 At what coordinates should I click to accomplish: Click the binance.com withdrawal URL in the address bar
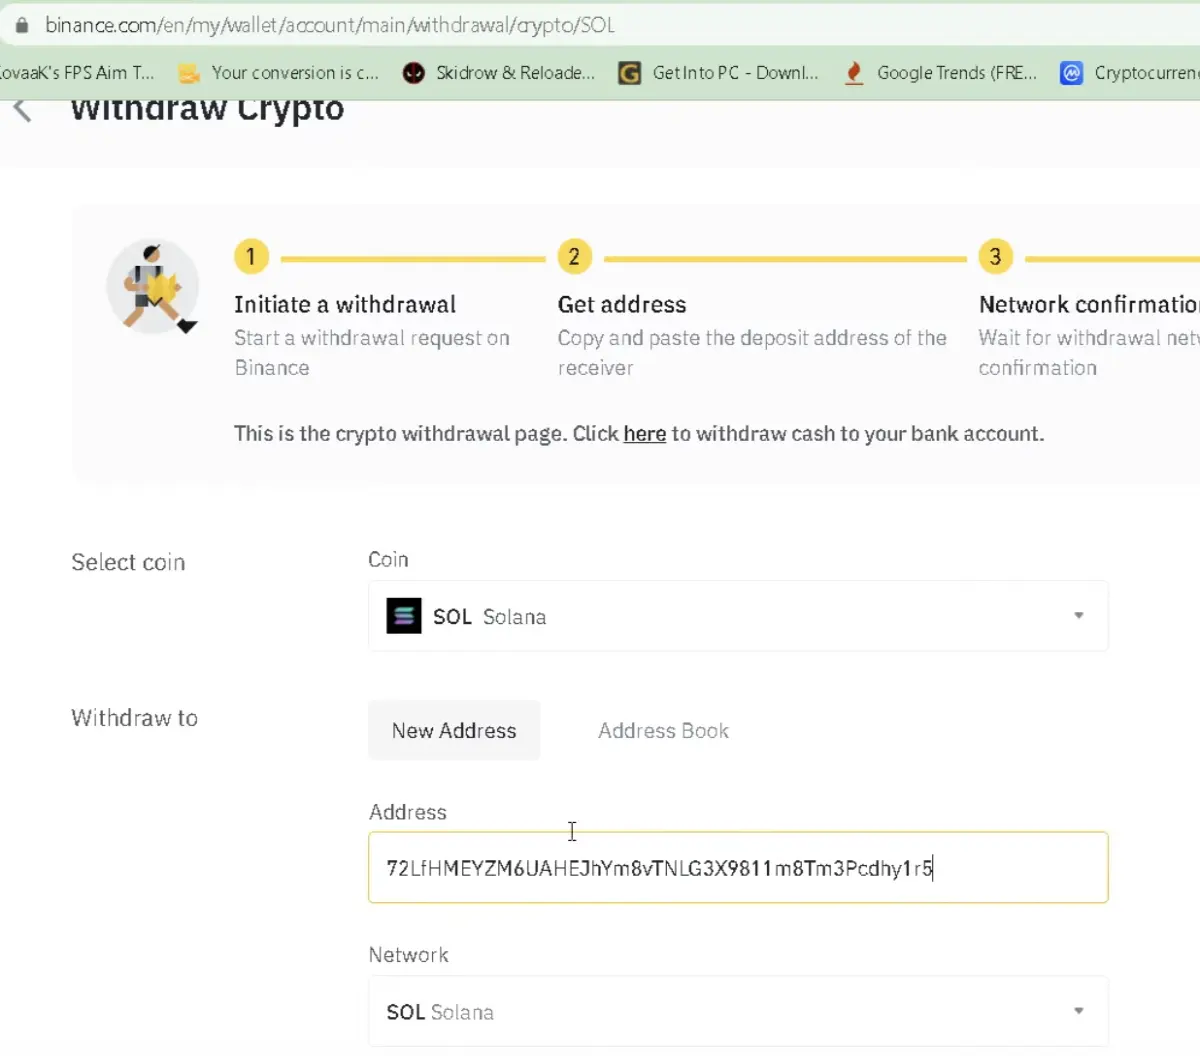point(330,25)
